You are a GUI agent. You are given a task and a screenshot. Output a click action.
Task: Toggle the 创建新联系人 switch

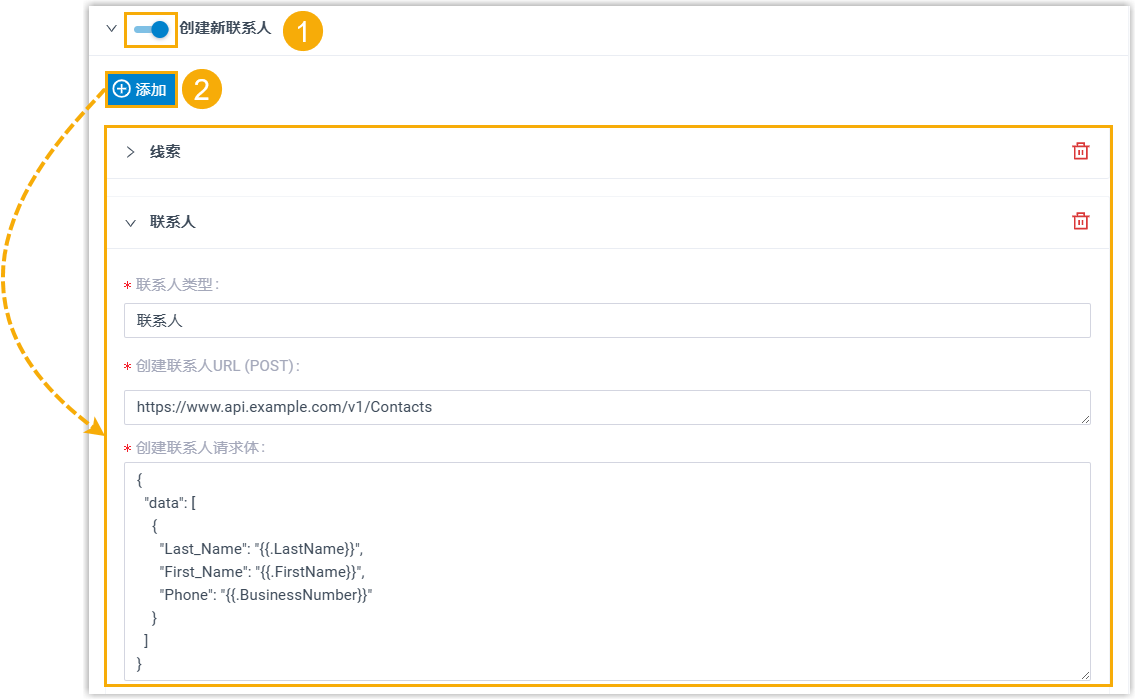point(151,29)
